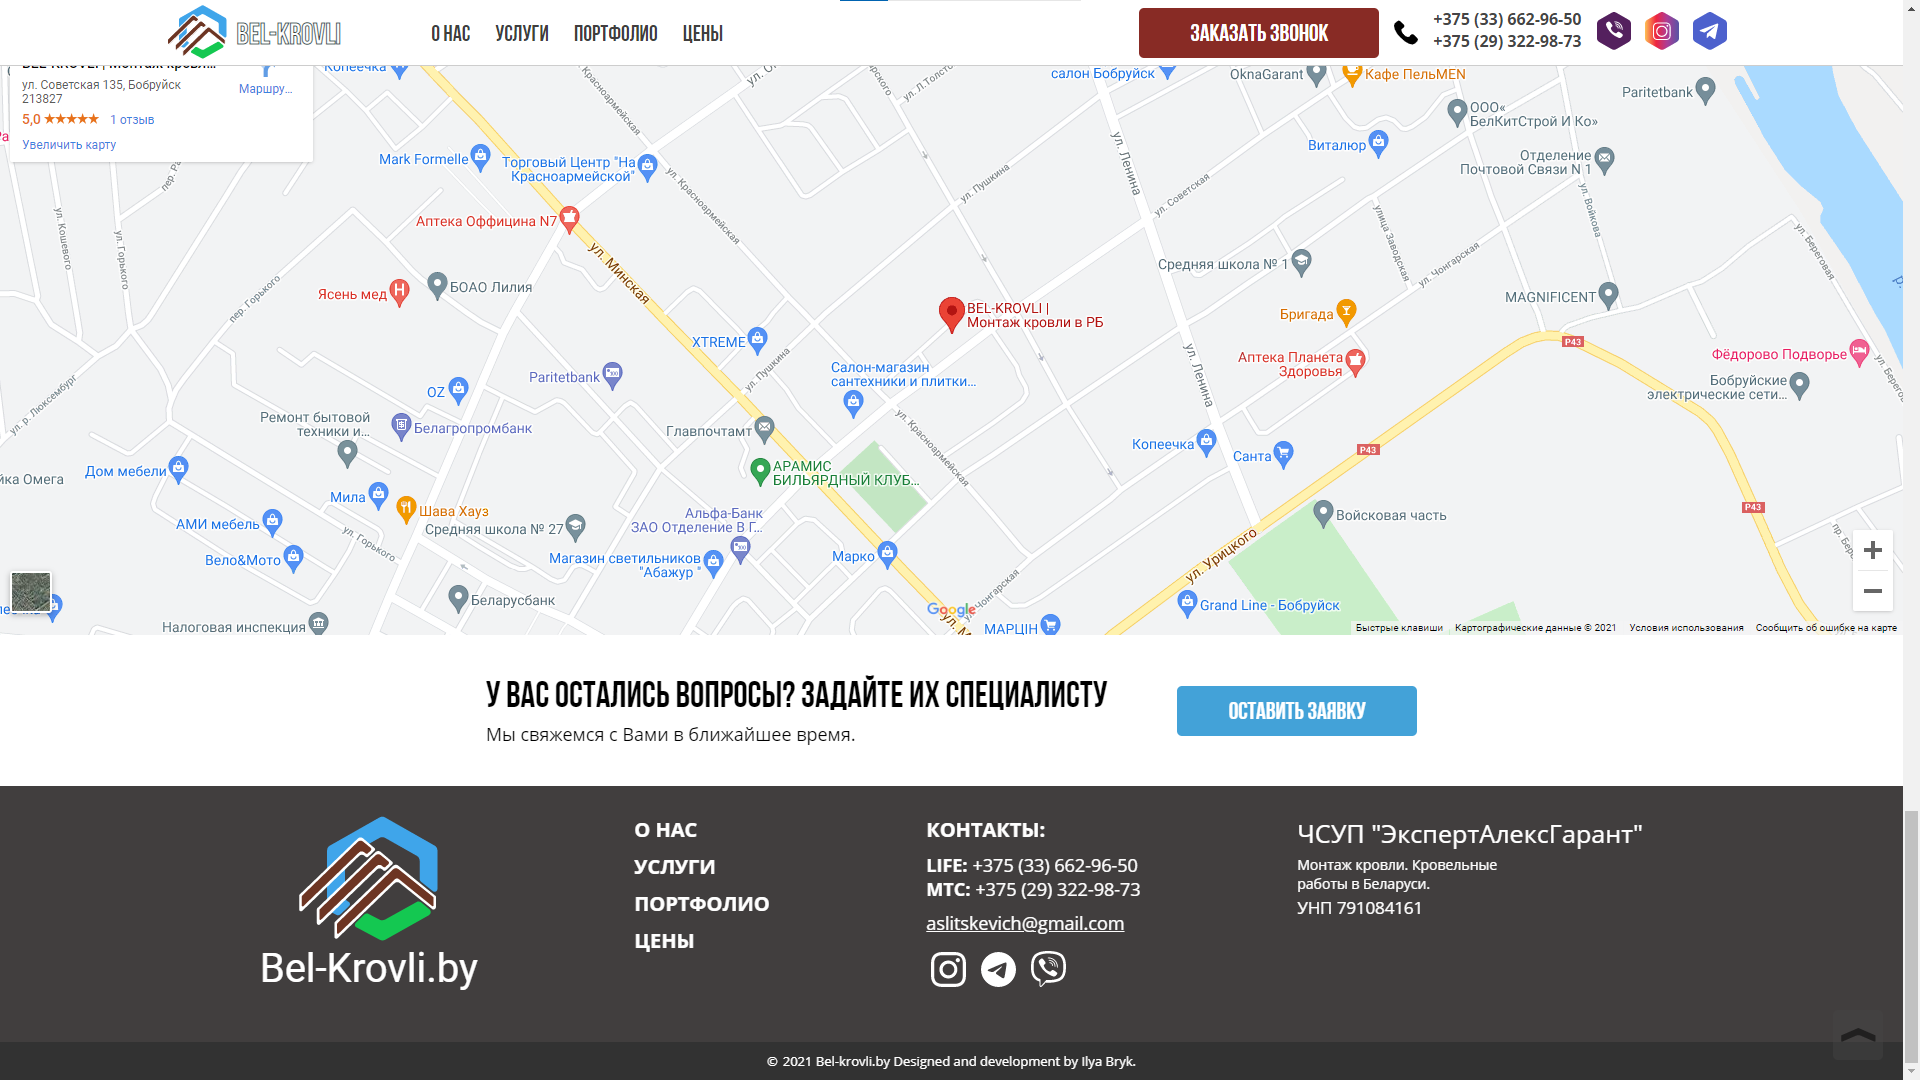Select the АРАМИС бильярдный клуб marker

click(x=760, y=471)
